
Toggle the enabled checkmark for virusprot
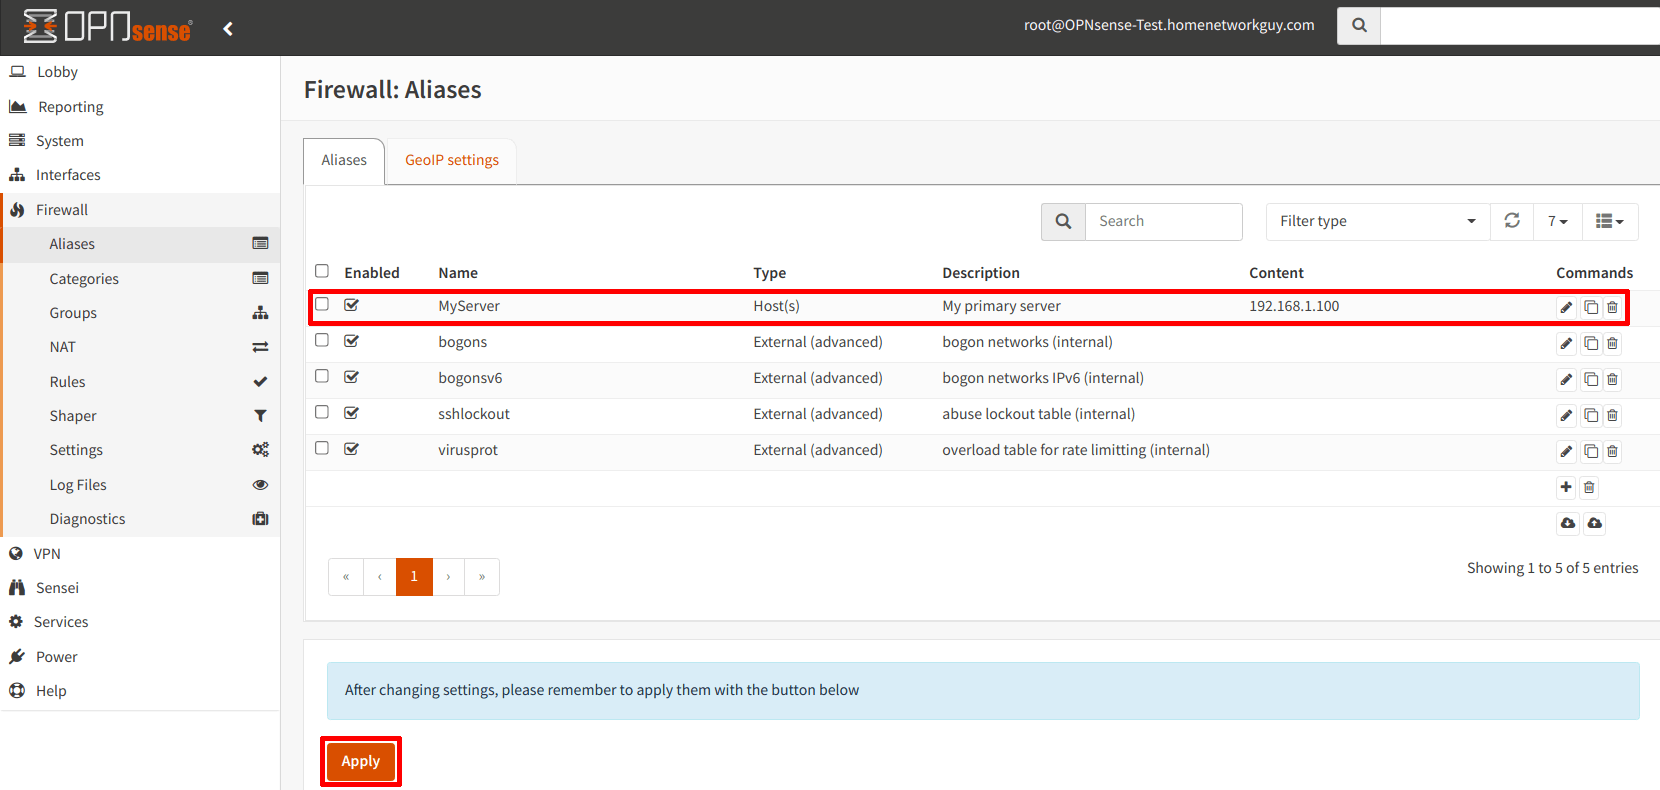click(x=352, y=449)
